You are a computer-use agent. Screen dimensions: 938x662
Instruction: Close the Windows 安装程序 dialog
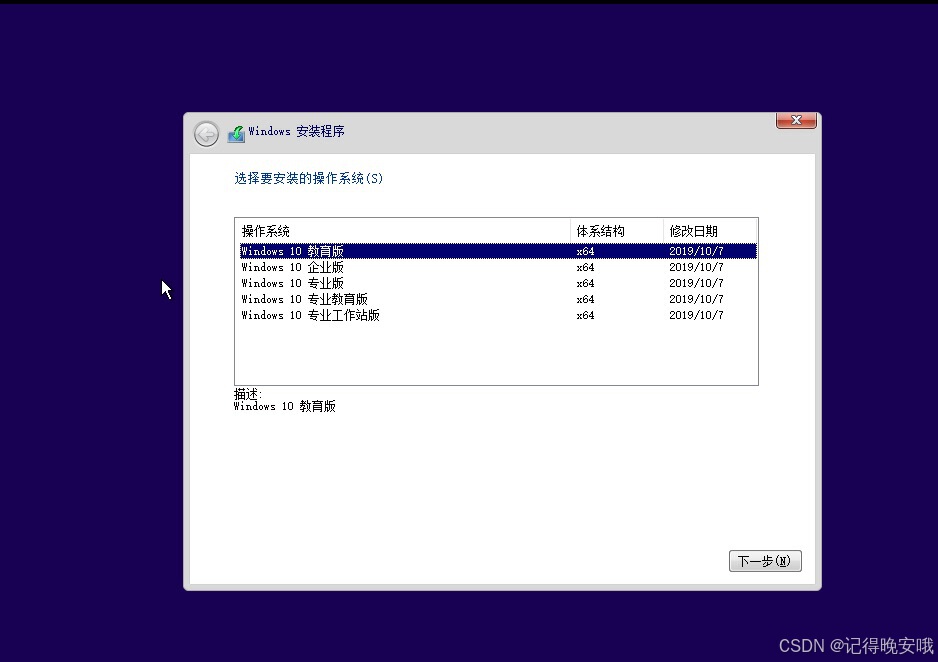pyautogui.click(x=796, y=120)
